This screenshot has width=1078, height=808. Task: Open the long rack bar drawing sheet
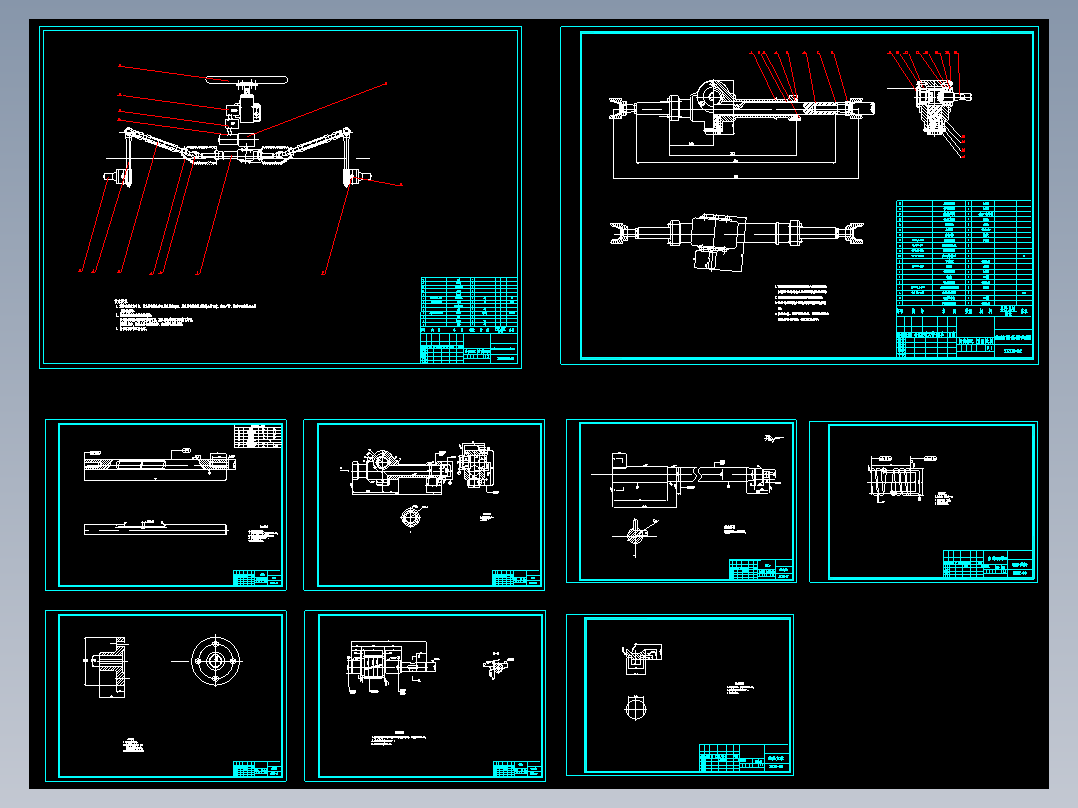(x=166, y=505)
